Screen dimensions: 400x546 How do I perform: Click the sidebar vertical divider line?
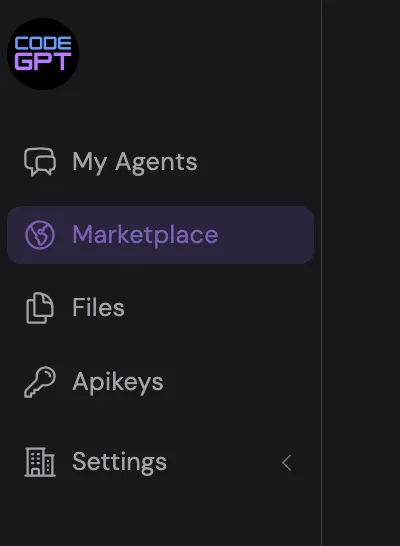(321, 273)
